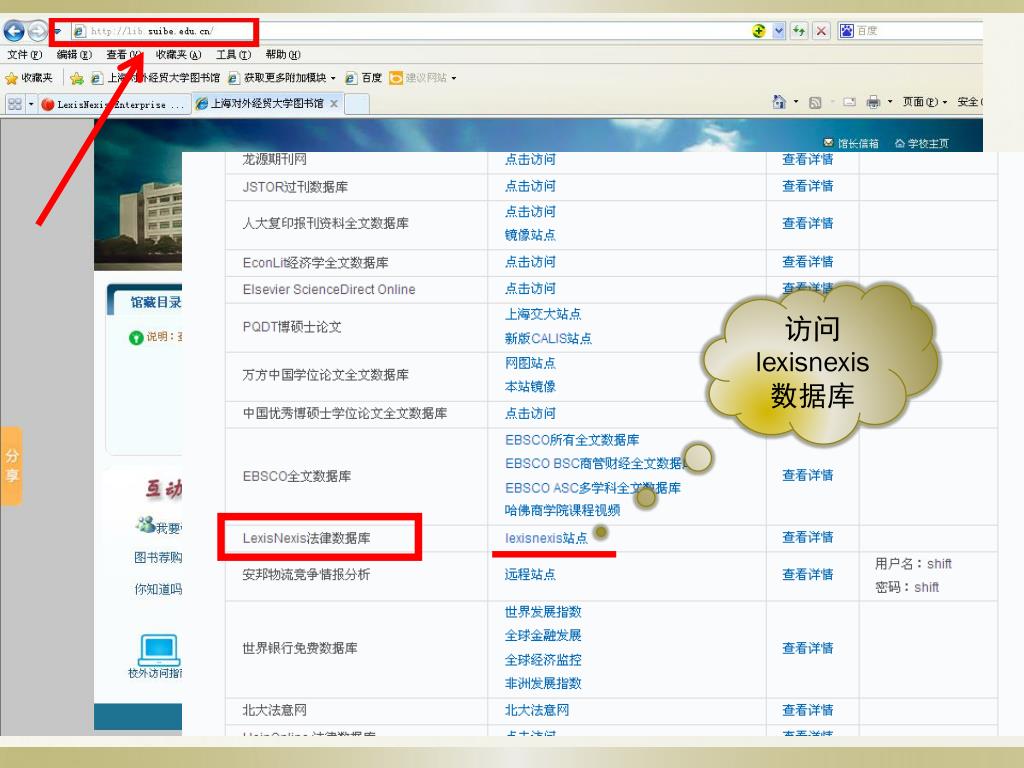
Task: Click the 上海交大站点 link for PQDT
Action: tap(543, 314)
